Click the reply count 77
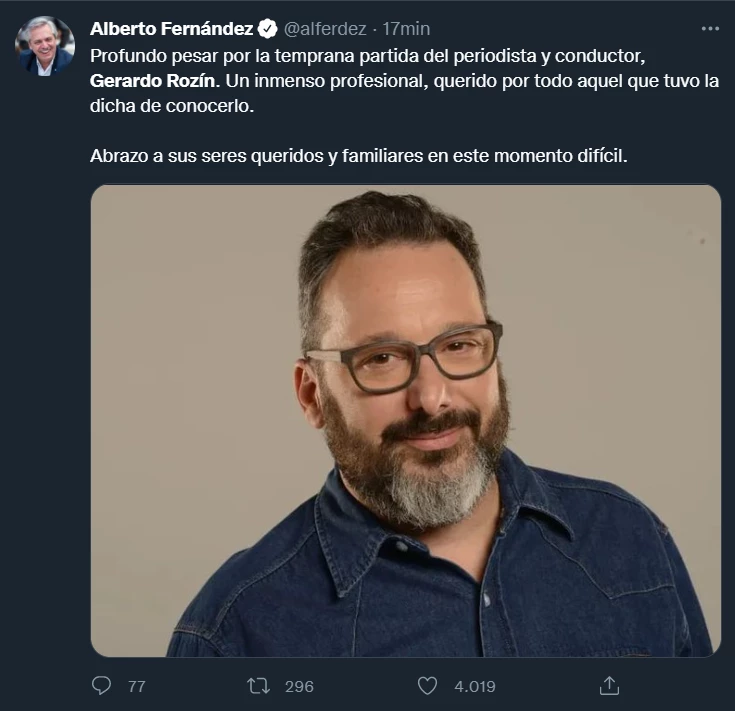This screenshot has height=711, width=735. (x=137, y=686)
